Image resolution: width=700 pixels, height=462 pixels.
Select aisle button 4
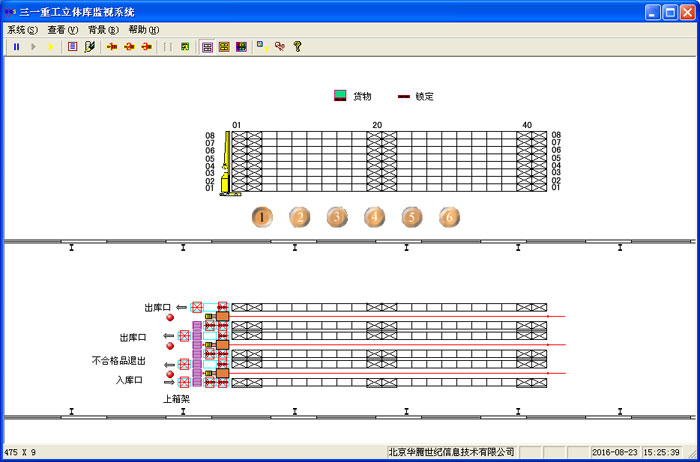point(375,217)
